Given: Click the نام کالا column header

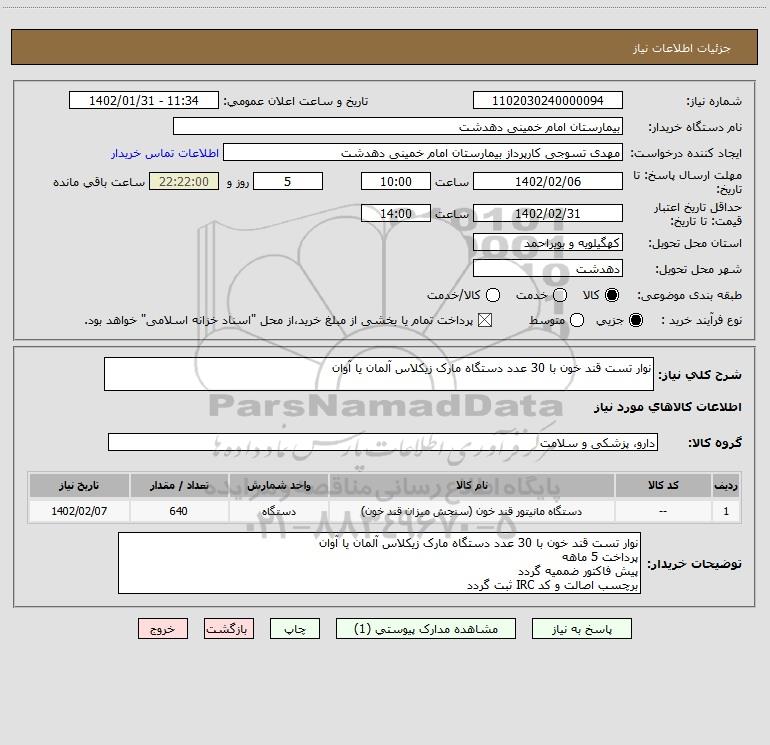Looking at the screenshot, I should (x=471, y=485).
